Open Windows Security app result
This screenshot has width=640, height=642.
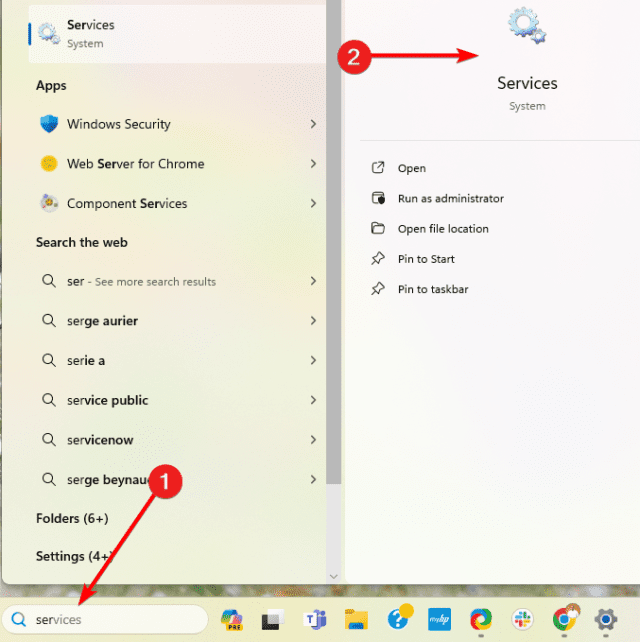[x=177, y=124]
